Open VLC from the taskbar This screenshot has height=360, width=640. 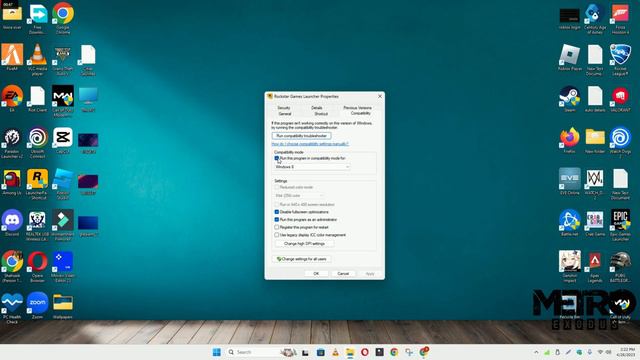pos(335,352)
